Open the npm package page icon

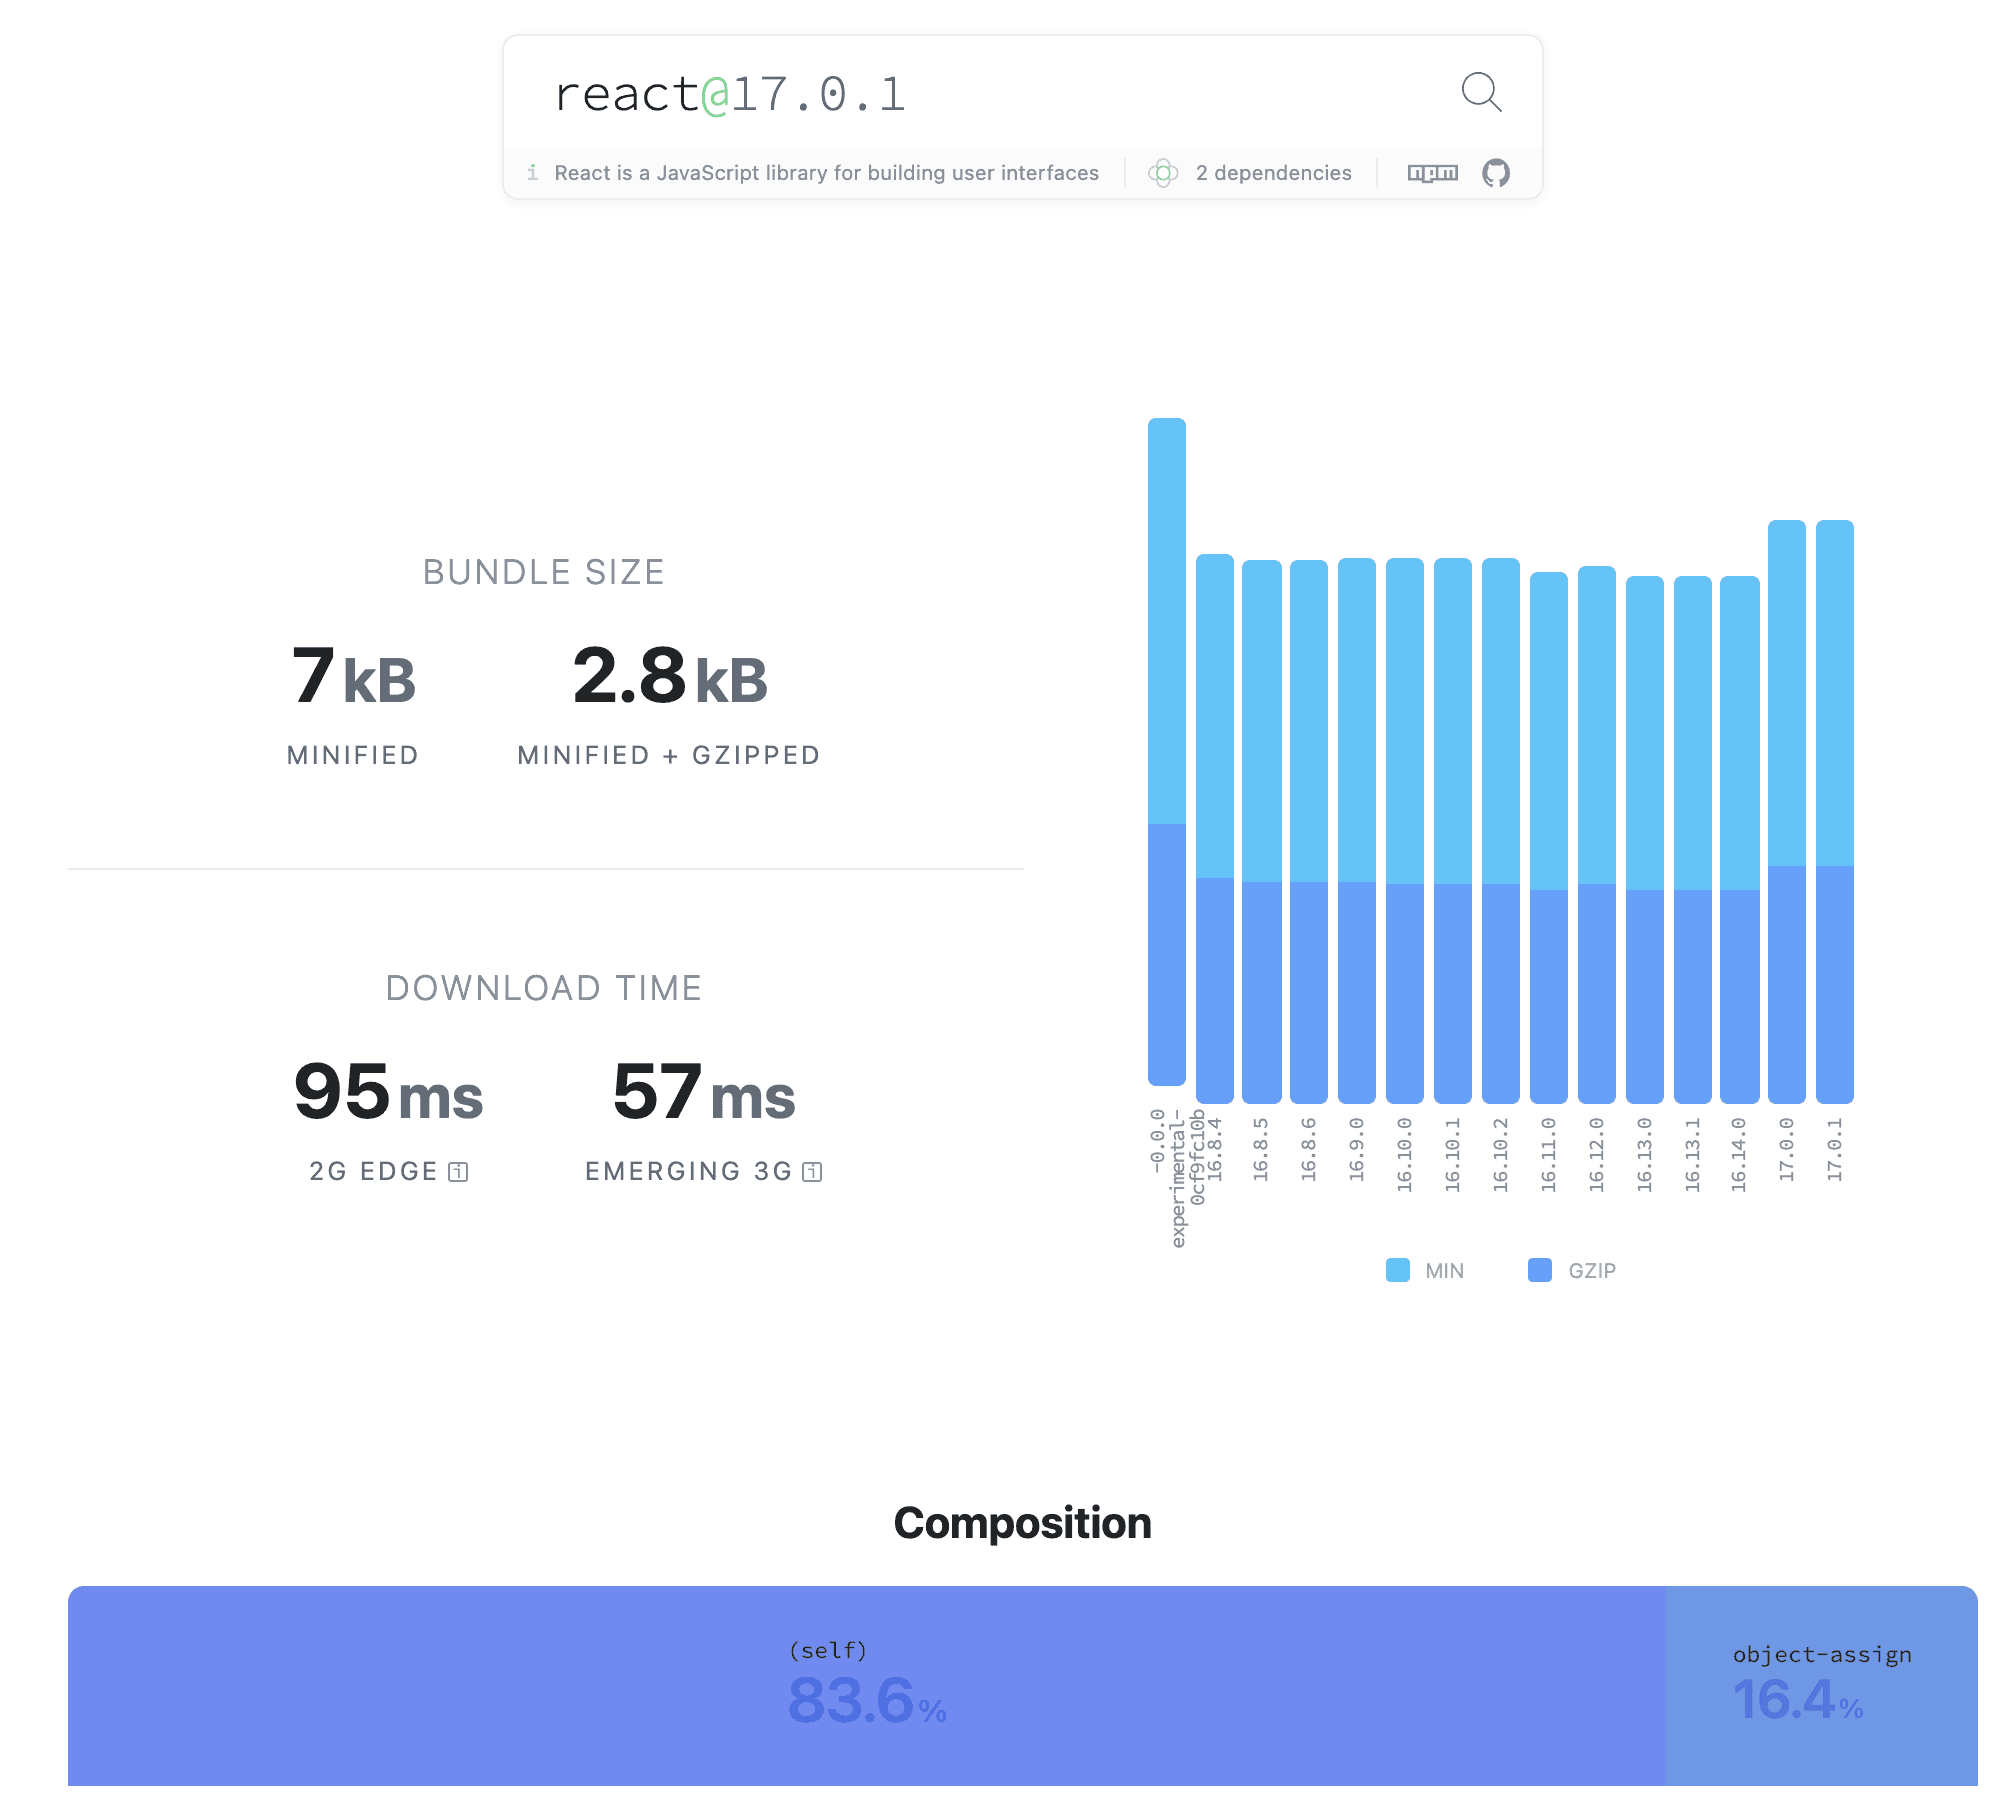(x=1432, y=173)
